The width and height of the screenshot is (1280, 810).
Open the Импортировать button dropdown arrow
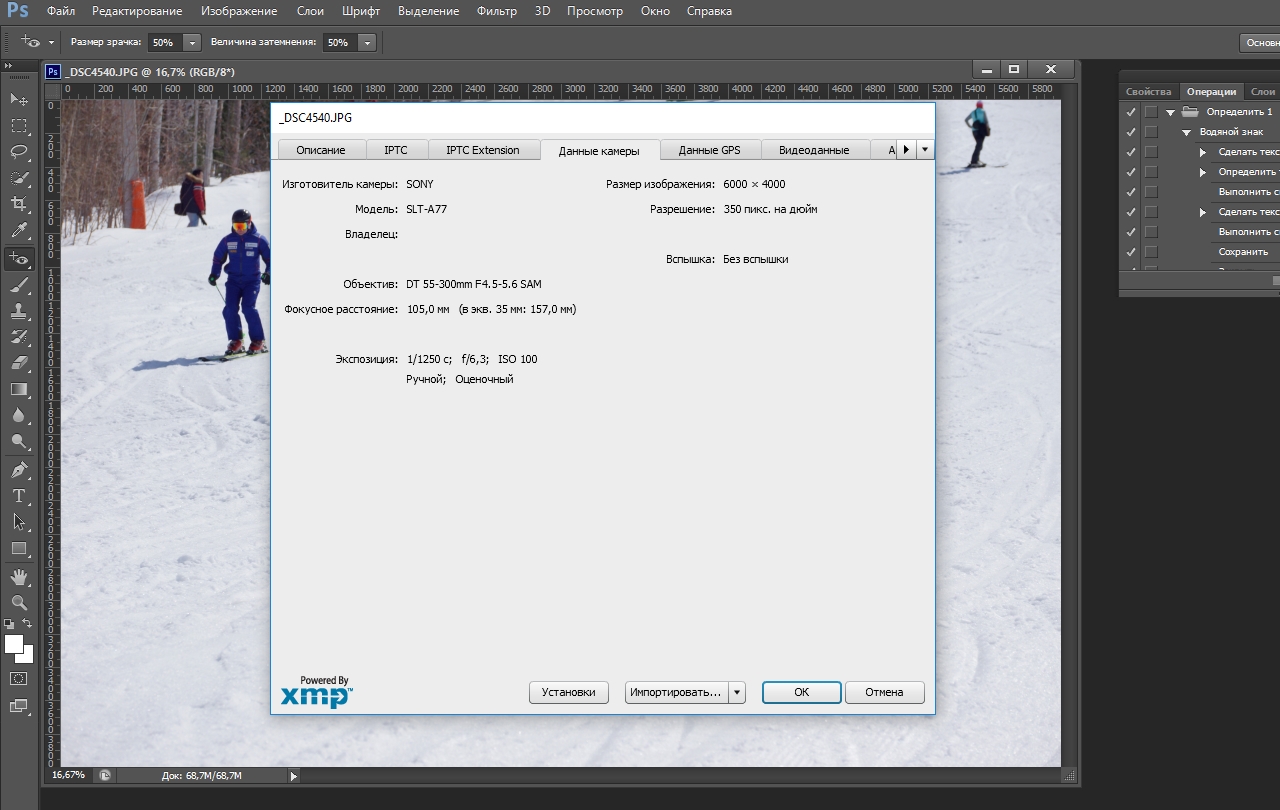click(737, 692)
